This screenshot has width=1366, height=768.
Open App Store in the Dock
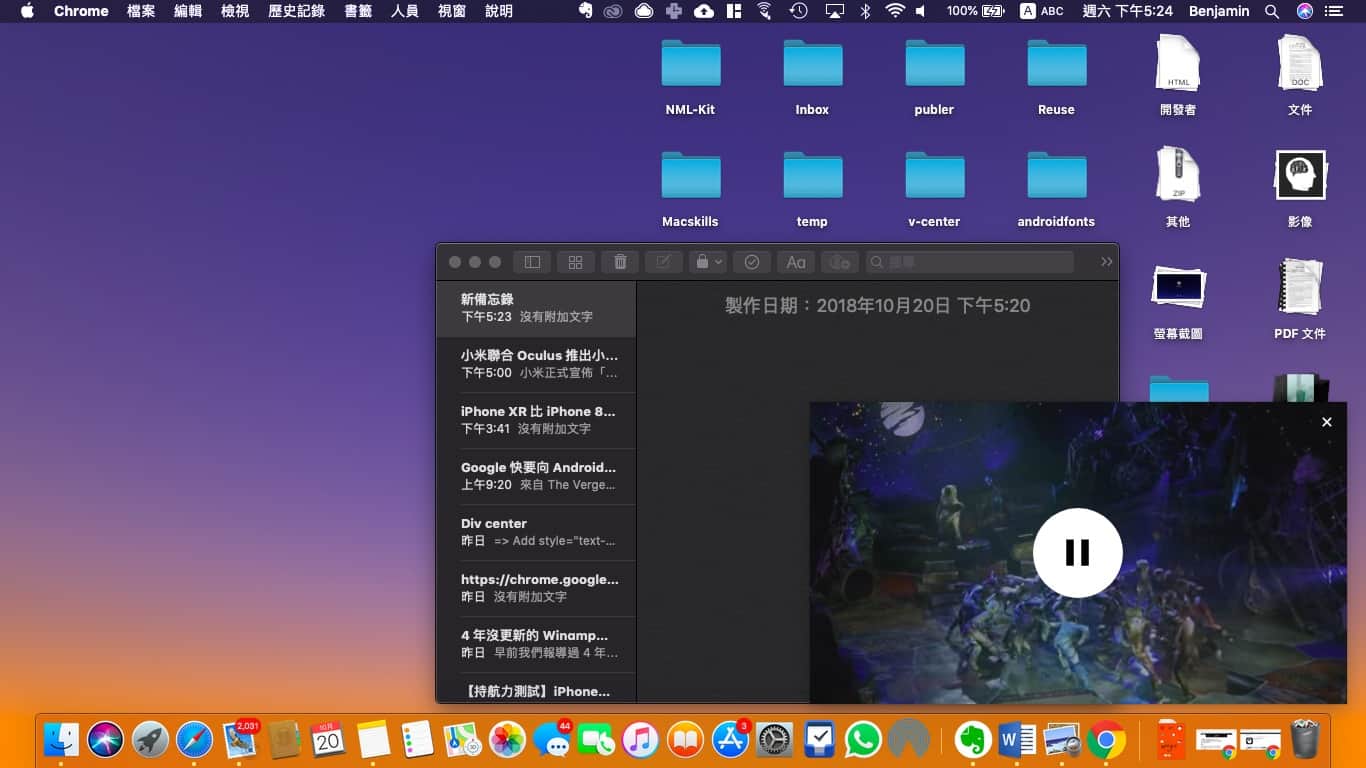730,740
